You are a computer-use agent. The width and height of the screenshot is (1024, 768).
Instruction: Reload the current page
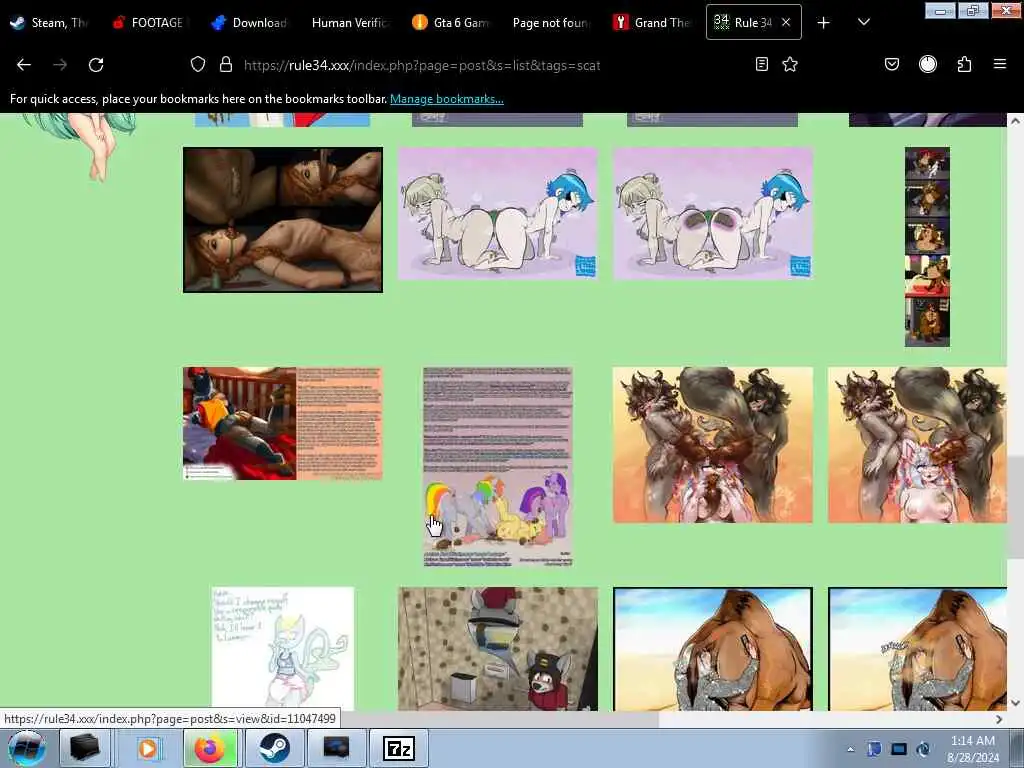click(x=96, y=65)
